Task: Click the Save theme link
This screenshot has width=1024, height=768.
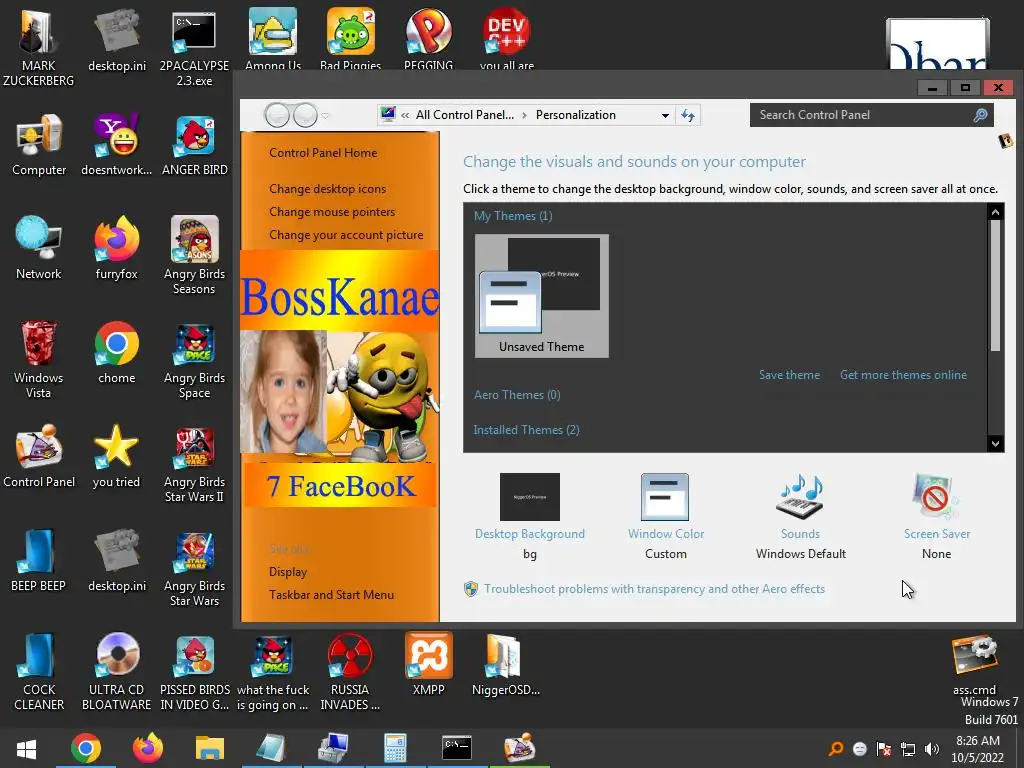Action: 789,375
